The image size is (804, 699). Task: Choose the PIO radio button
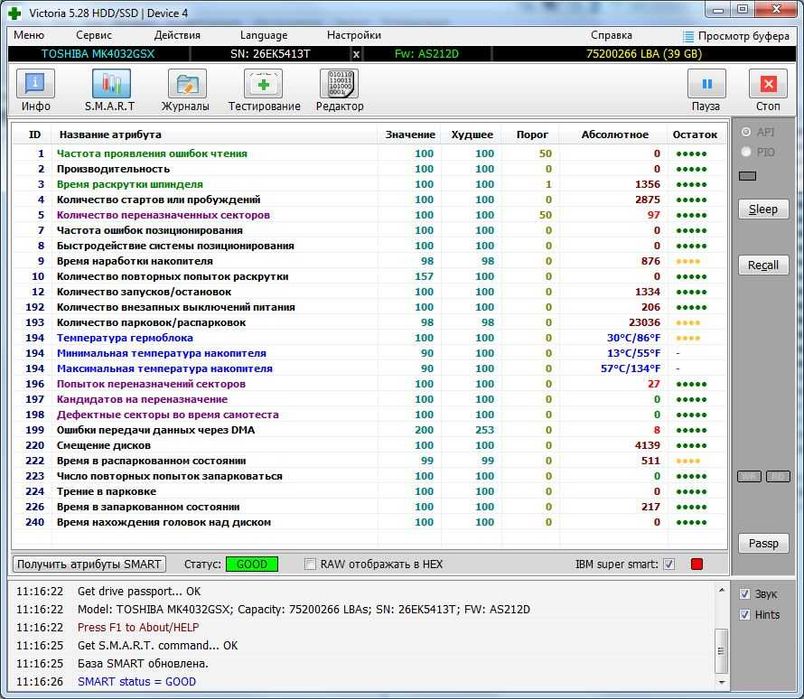[x=747, y=152]
